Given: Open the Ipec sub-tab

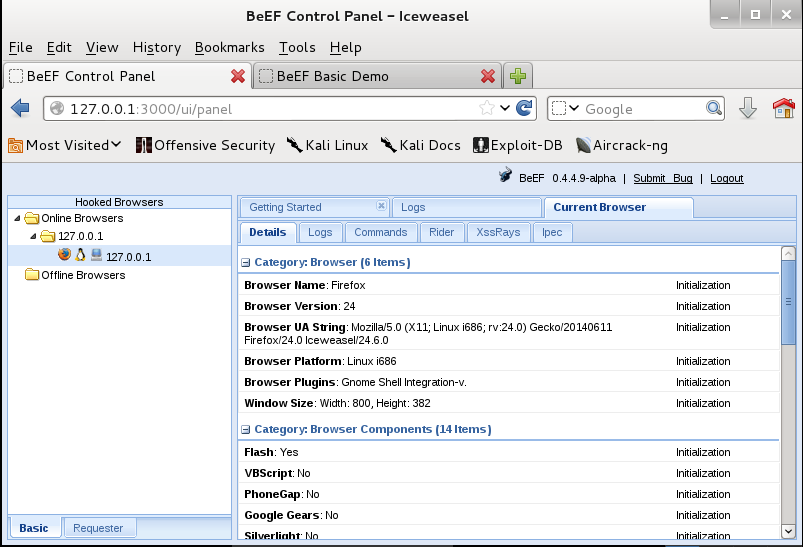Looking at the screenshot, I should click(552, 233).
